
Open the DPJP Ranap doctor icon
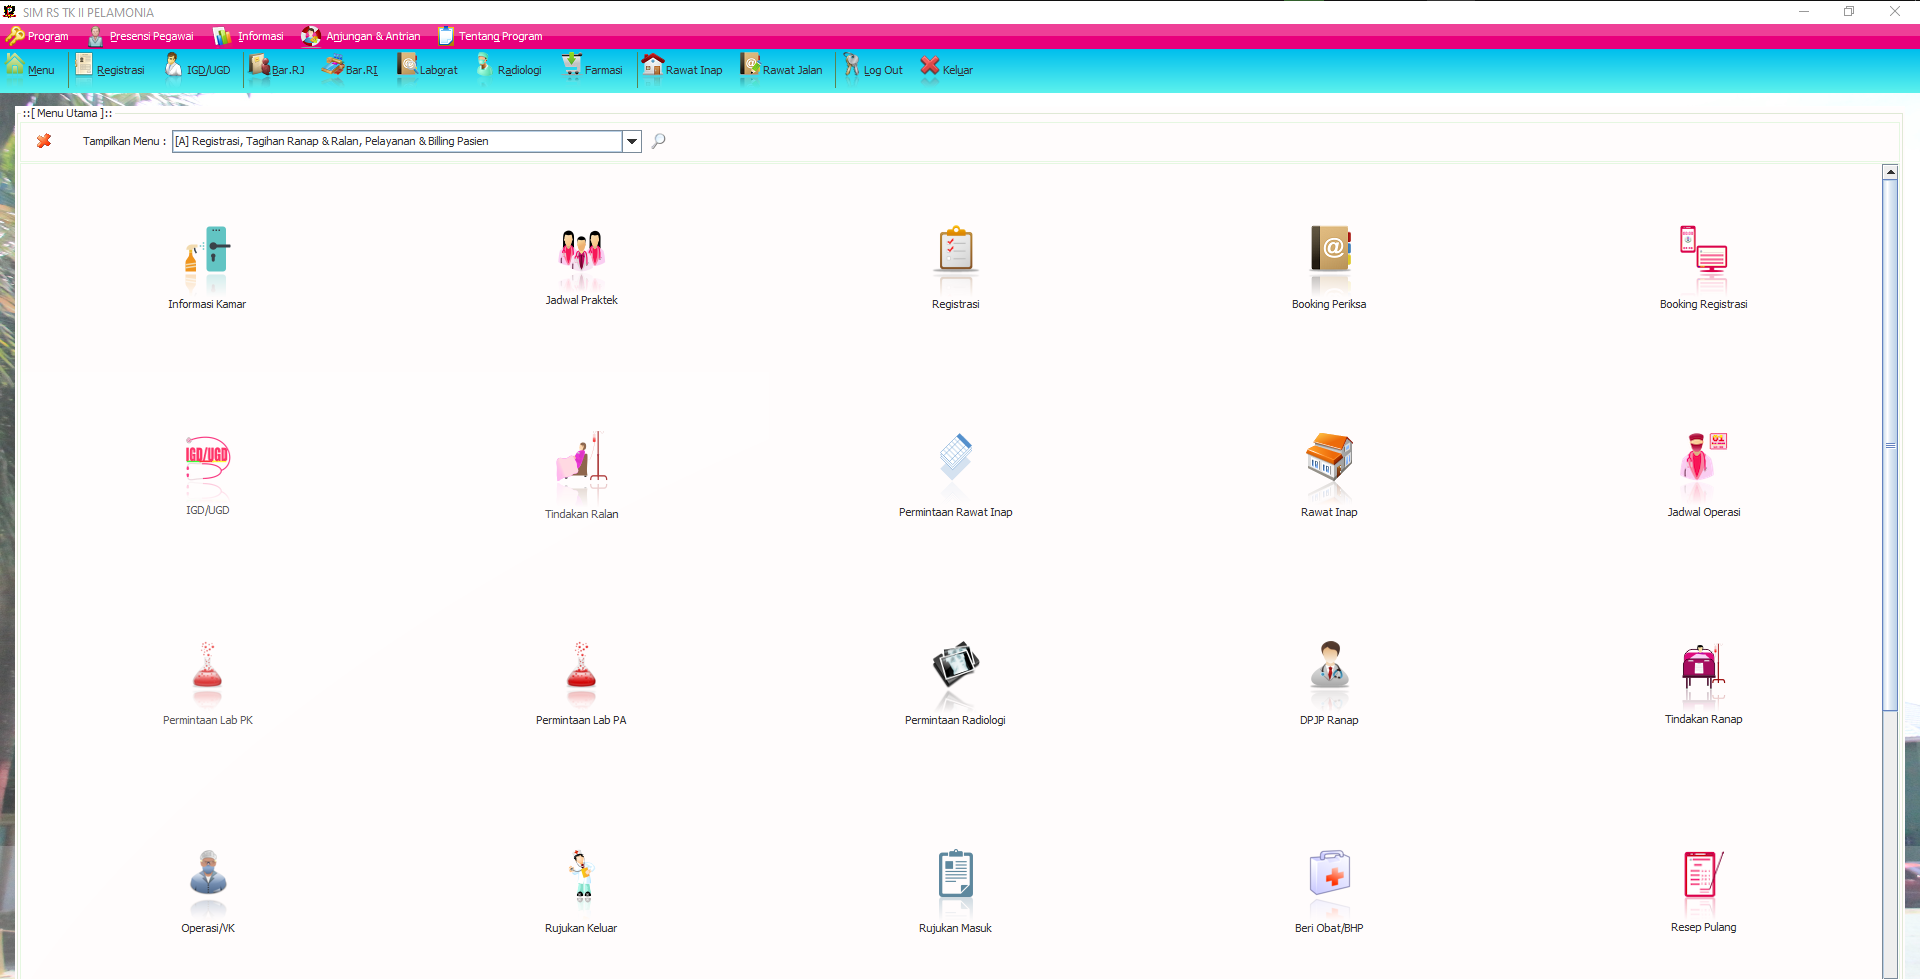1329,667
